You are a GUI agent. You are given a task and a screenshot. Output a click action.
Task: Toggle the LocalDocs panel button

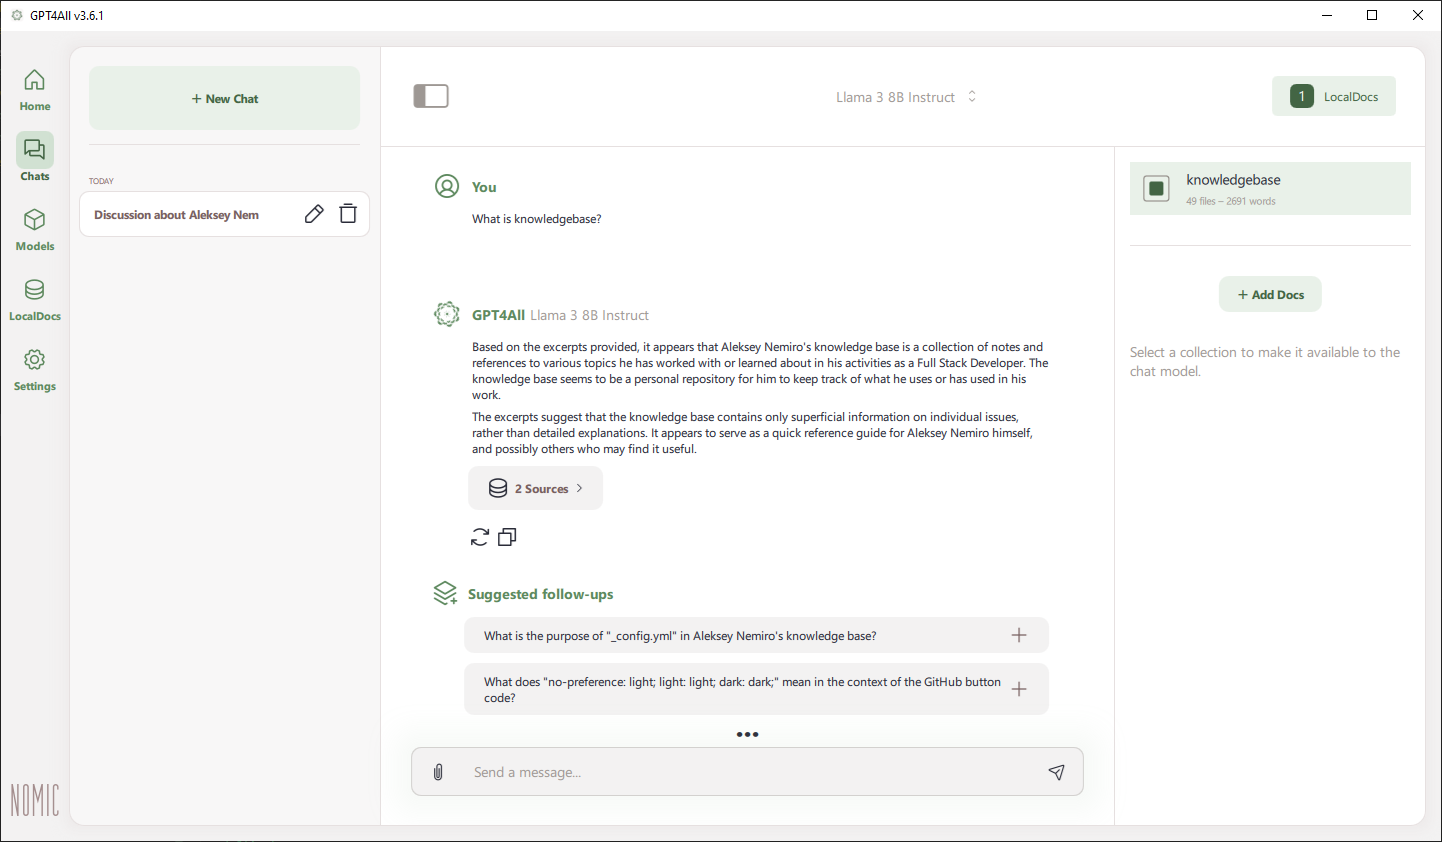tap(1333, 96)
